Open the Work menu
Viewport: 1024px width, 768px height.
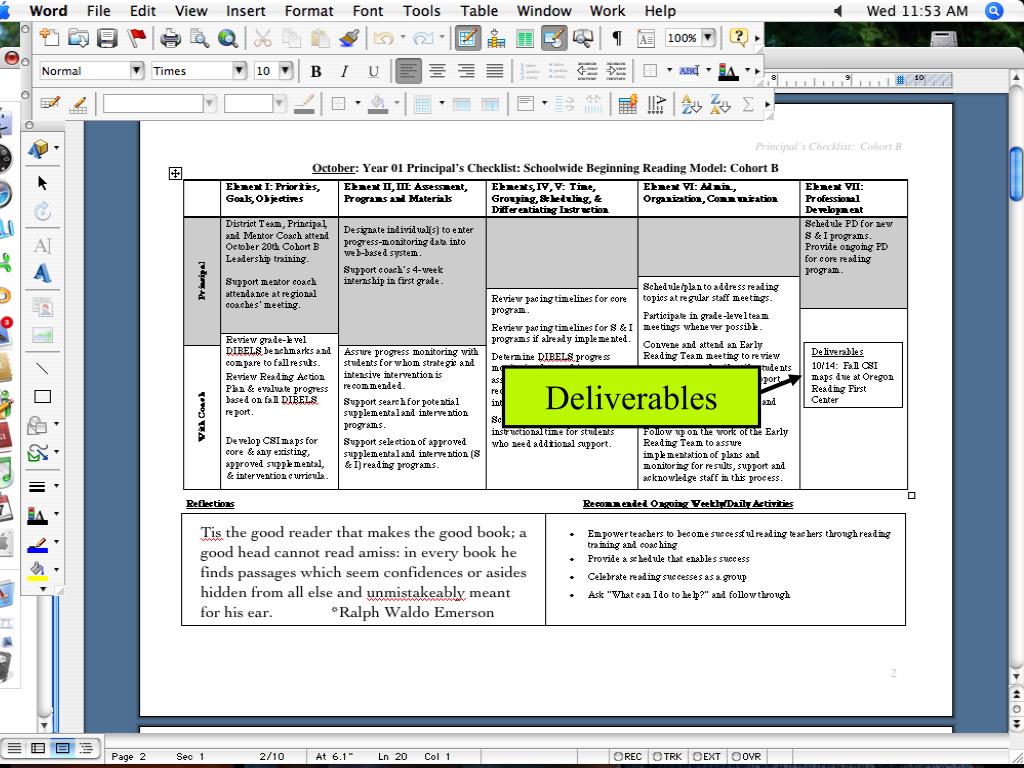(x=607, y=11)
